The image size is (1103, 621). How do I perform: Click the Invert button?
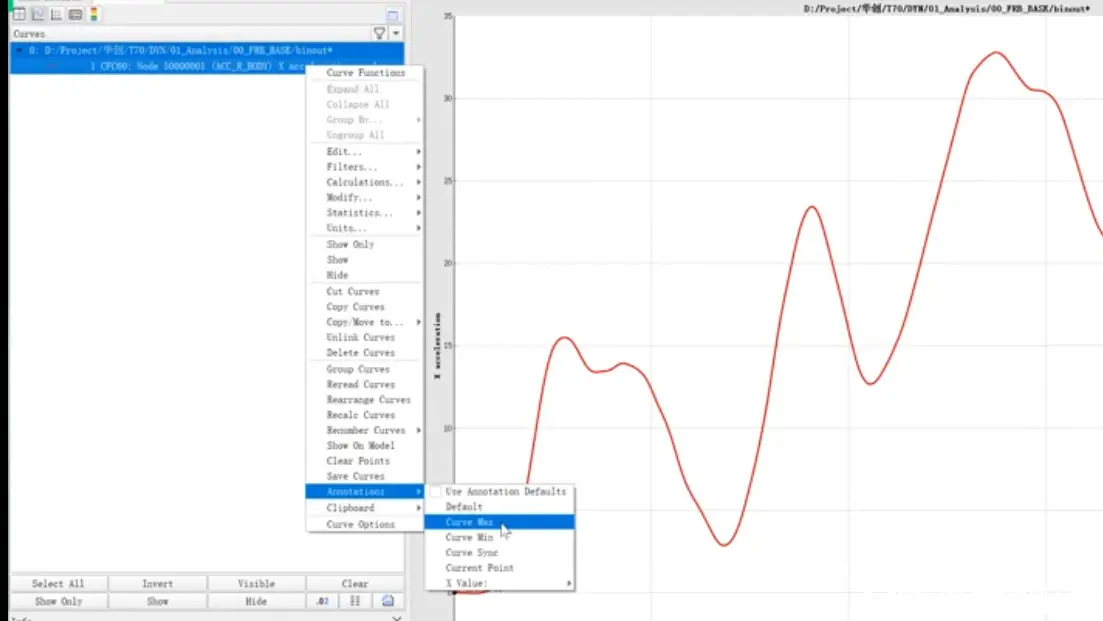[x=158, y=584]
